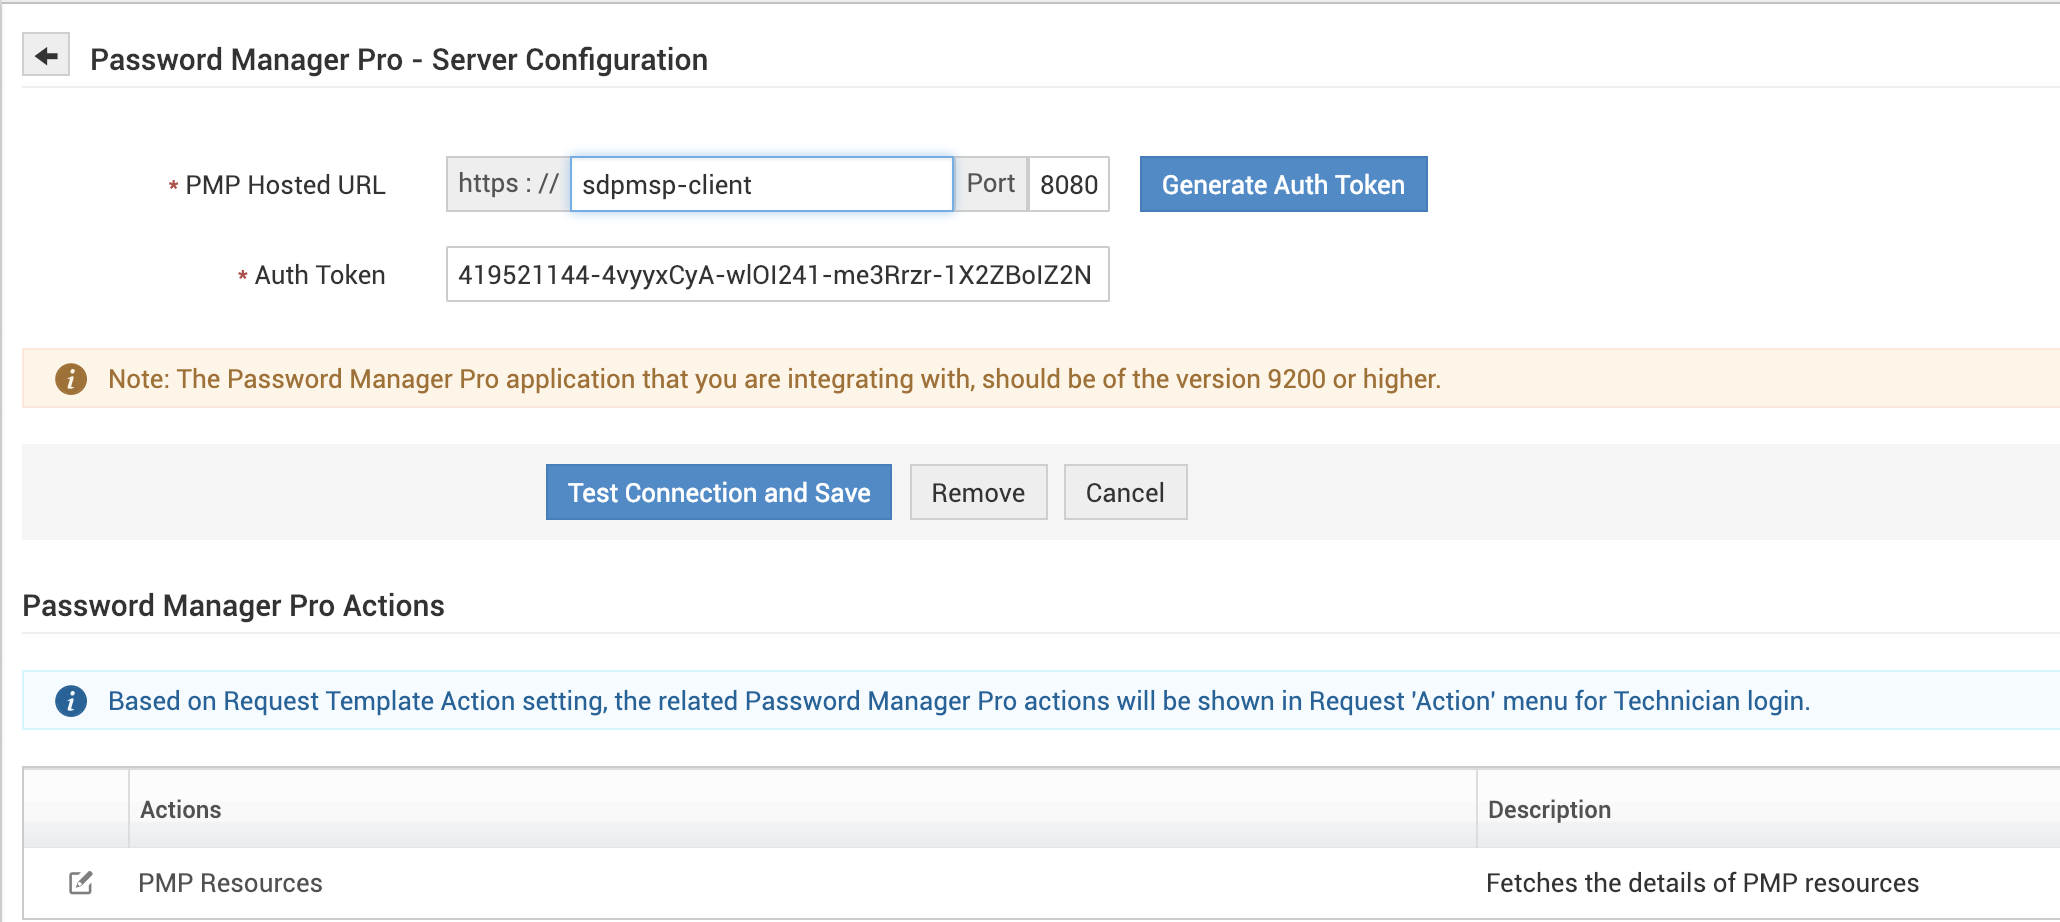Screen dimensions: 2060x922
Task: Click the Auth Token label
Action: pos(319,275)
